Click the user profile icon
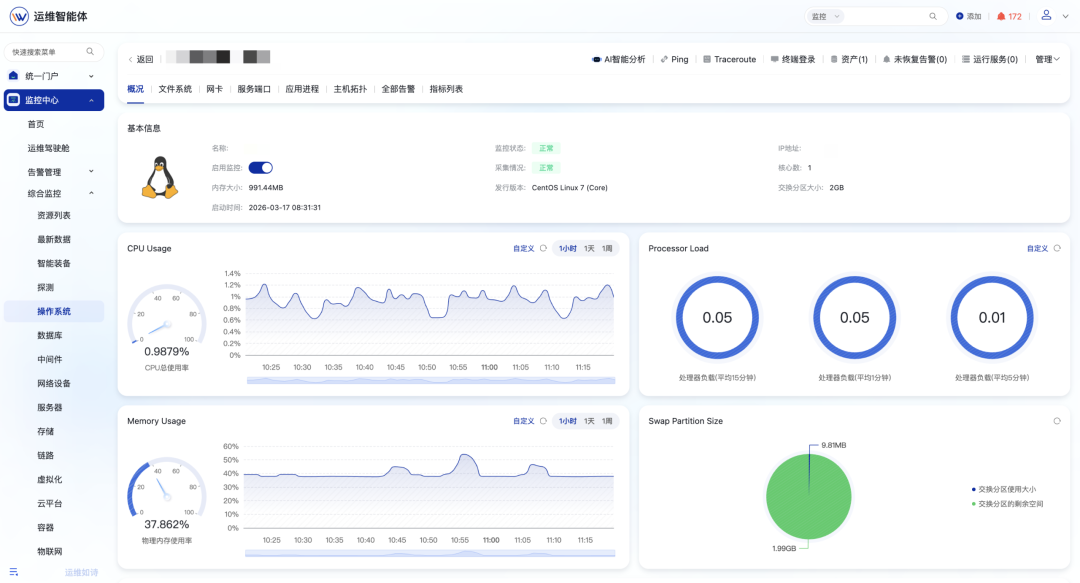1080x583 pixels. click(1046, 15)
